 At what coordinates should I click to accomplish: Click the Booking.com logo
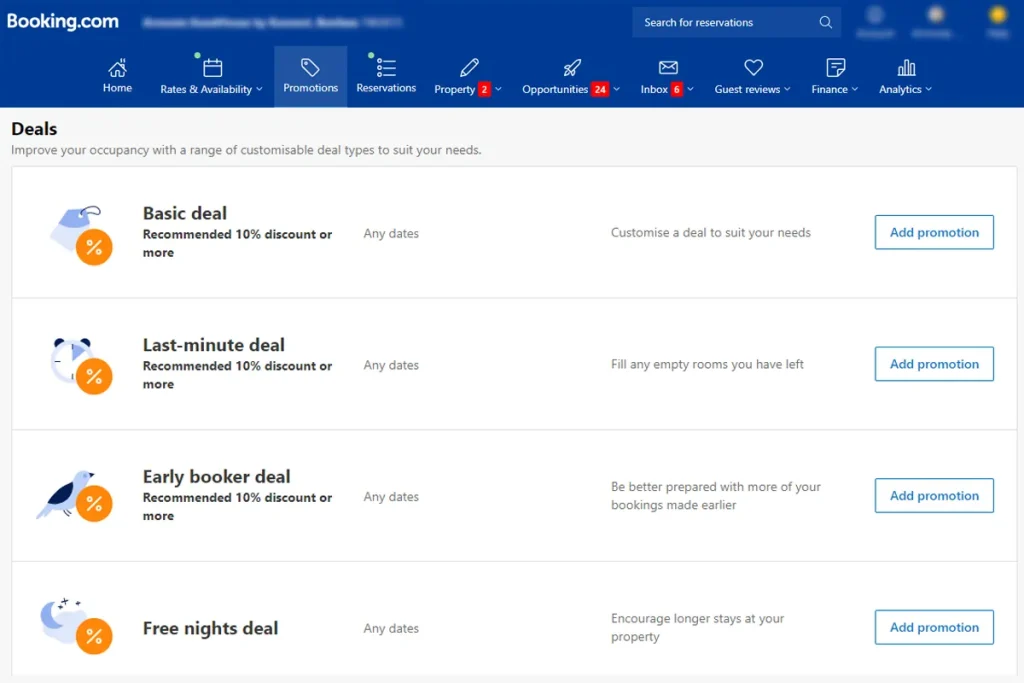coord(63,21)
